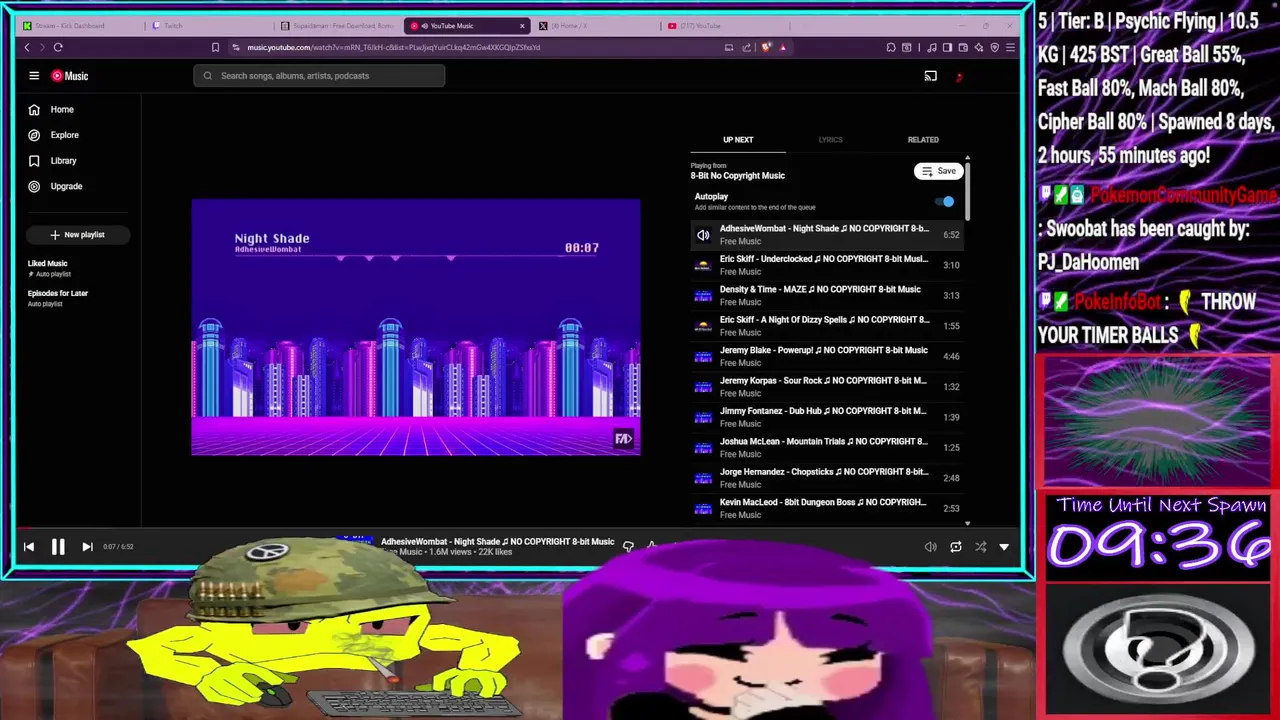Click the Cast to device icon
1280x720 pixels.
[x=930, y=76]
